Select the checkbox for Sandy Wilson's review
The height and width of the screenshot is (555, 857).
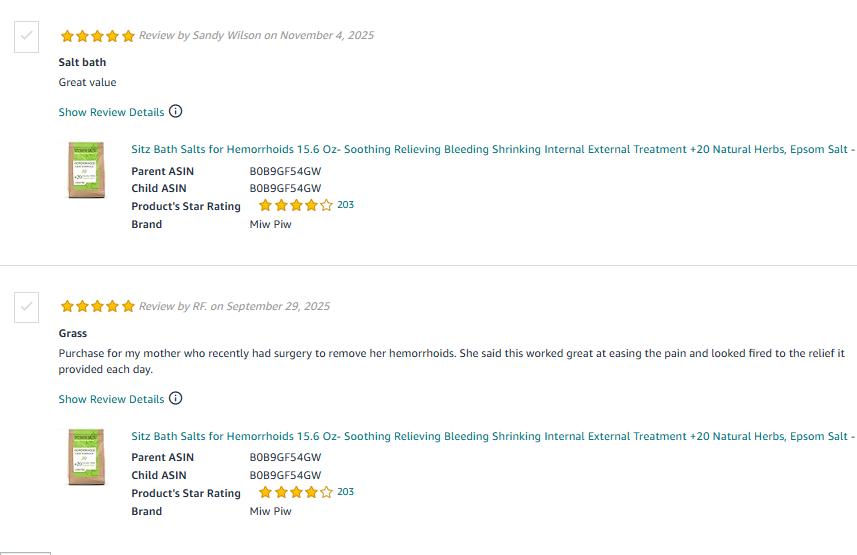(x=27, y=36)
